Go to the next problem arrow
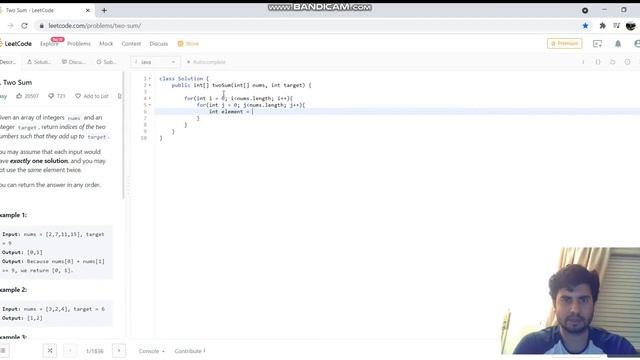Screen dimensions: 640x360 pos(119,351)
